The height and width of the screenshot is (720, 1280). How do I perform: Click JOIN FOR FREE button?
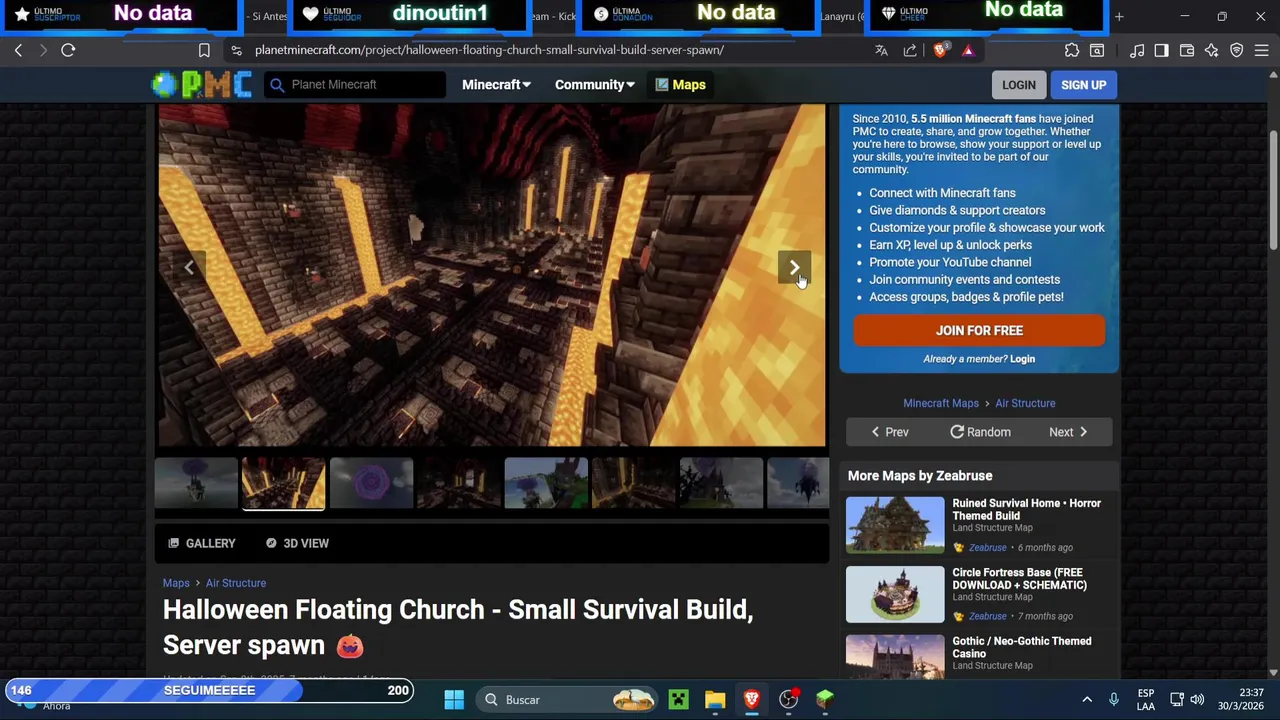979,330
